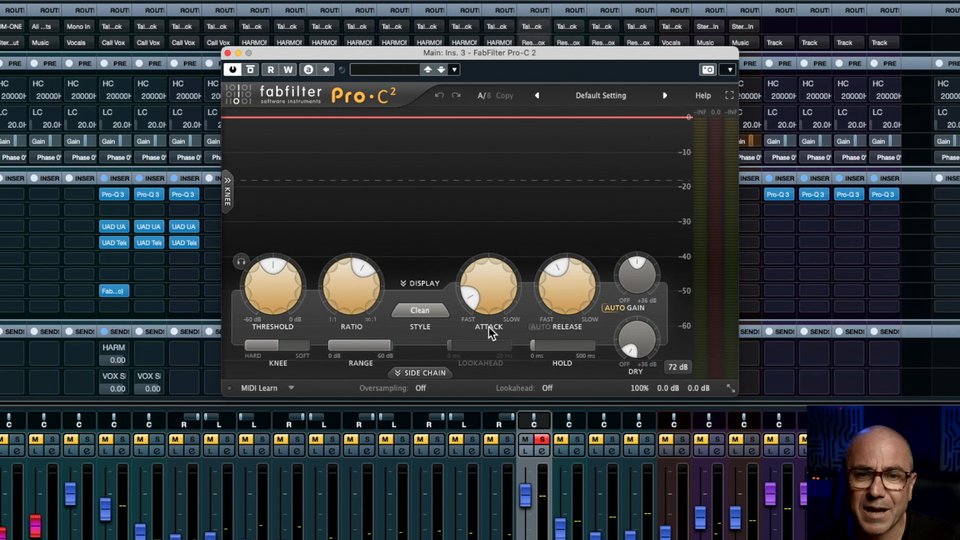Image resolution: width=960 pixels, height=540 pixels.
Task: Click the THRESHOLD knob
Action: [x=273, y=287]
